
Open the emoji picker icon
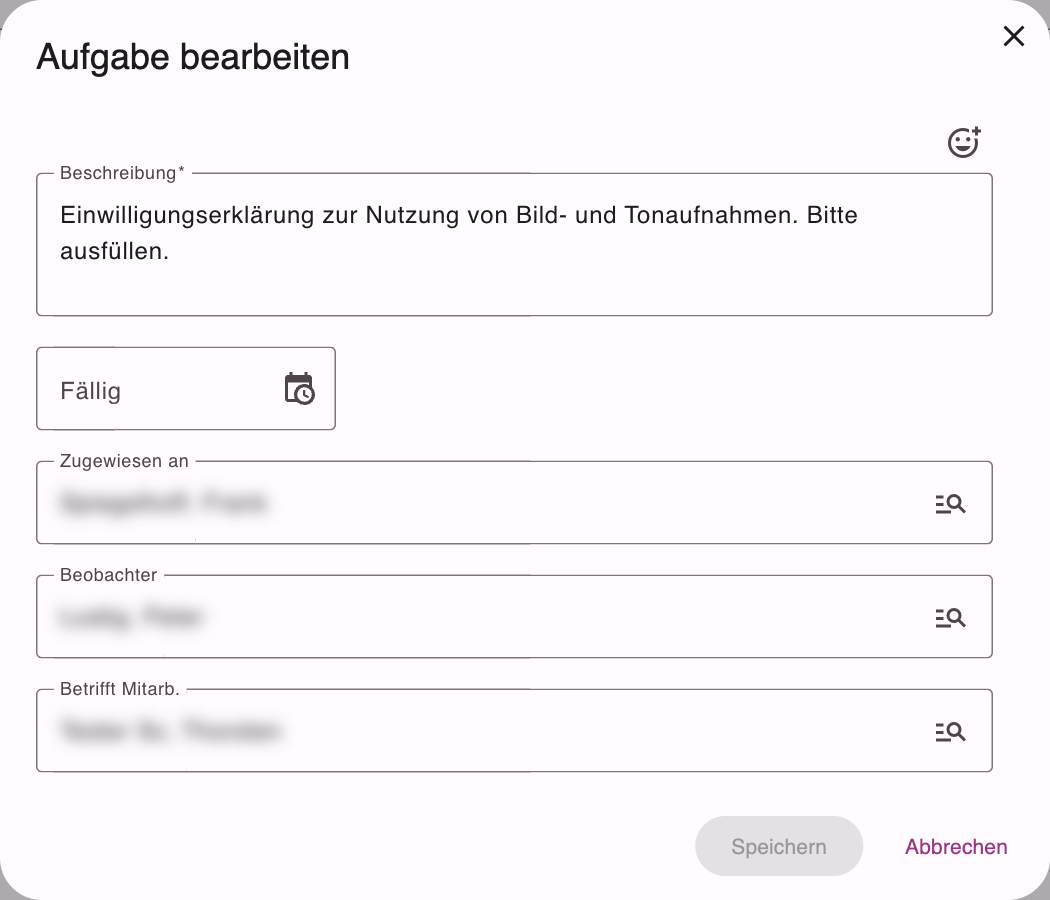click(x=964, y=142)
